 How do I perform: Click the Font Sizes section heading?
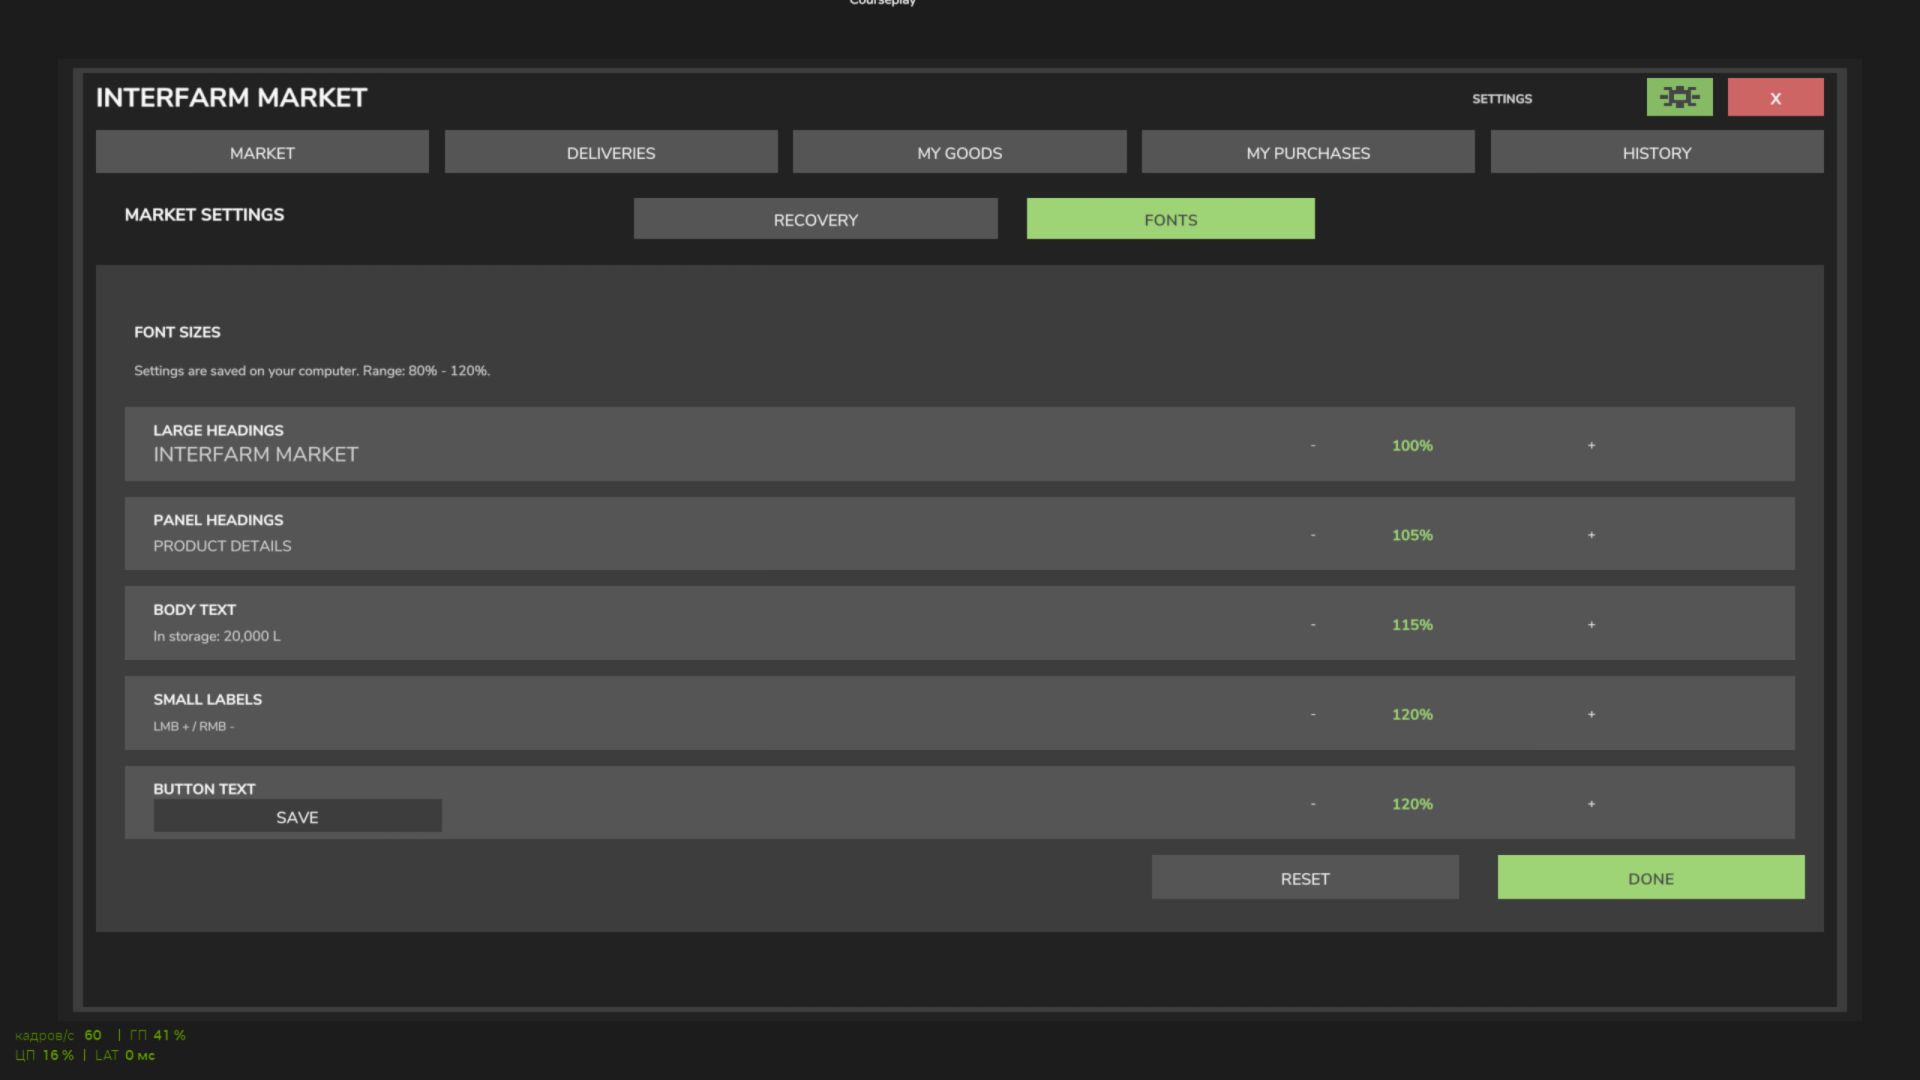(x=177, y=332)
